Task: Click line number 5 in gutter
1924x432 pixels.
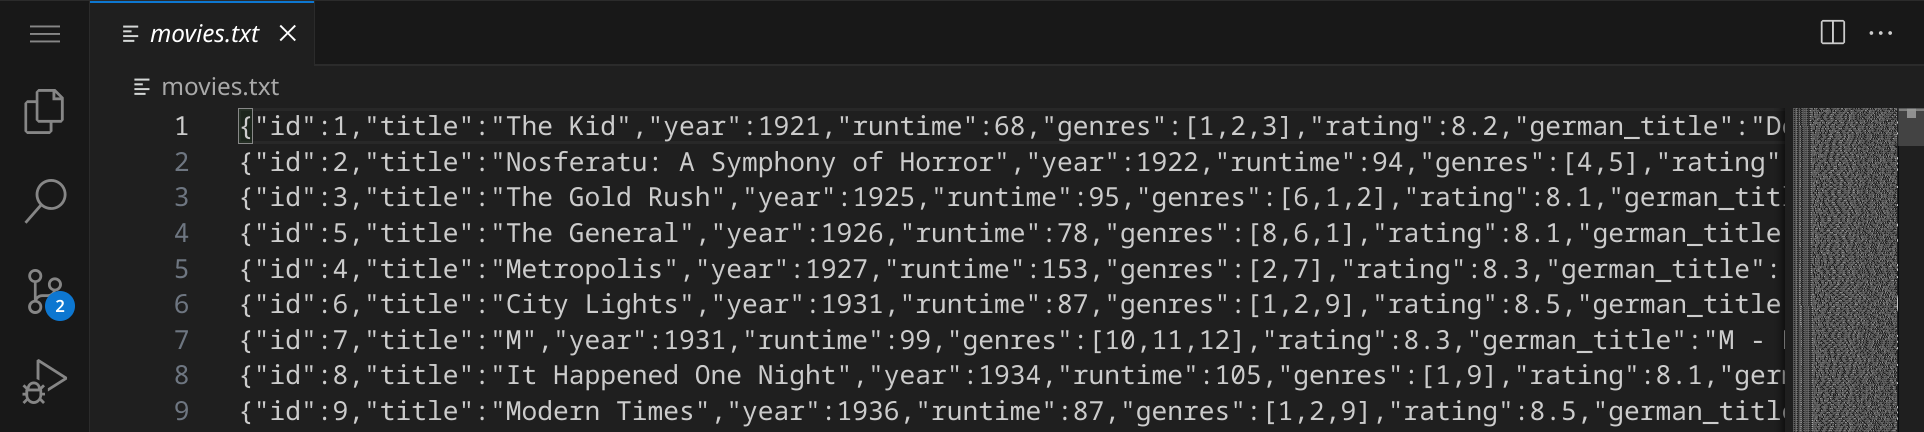Action: (x=181, y=269)
